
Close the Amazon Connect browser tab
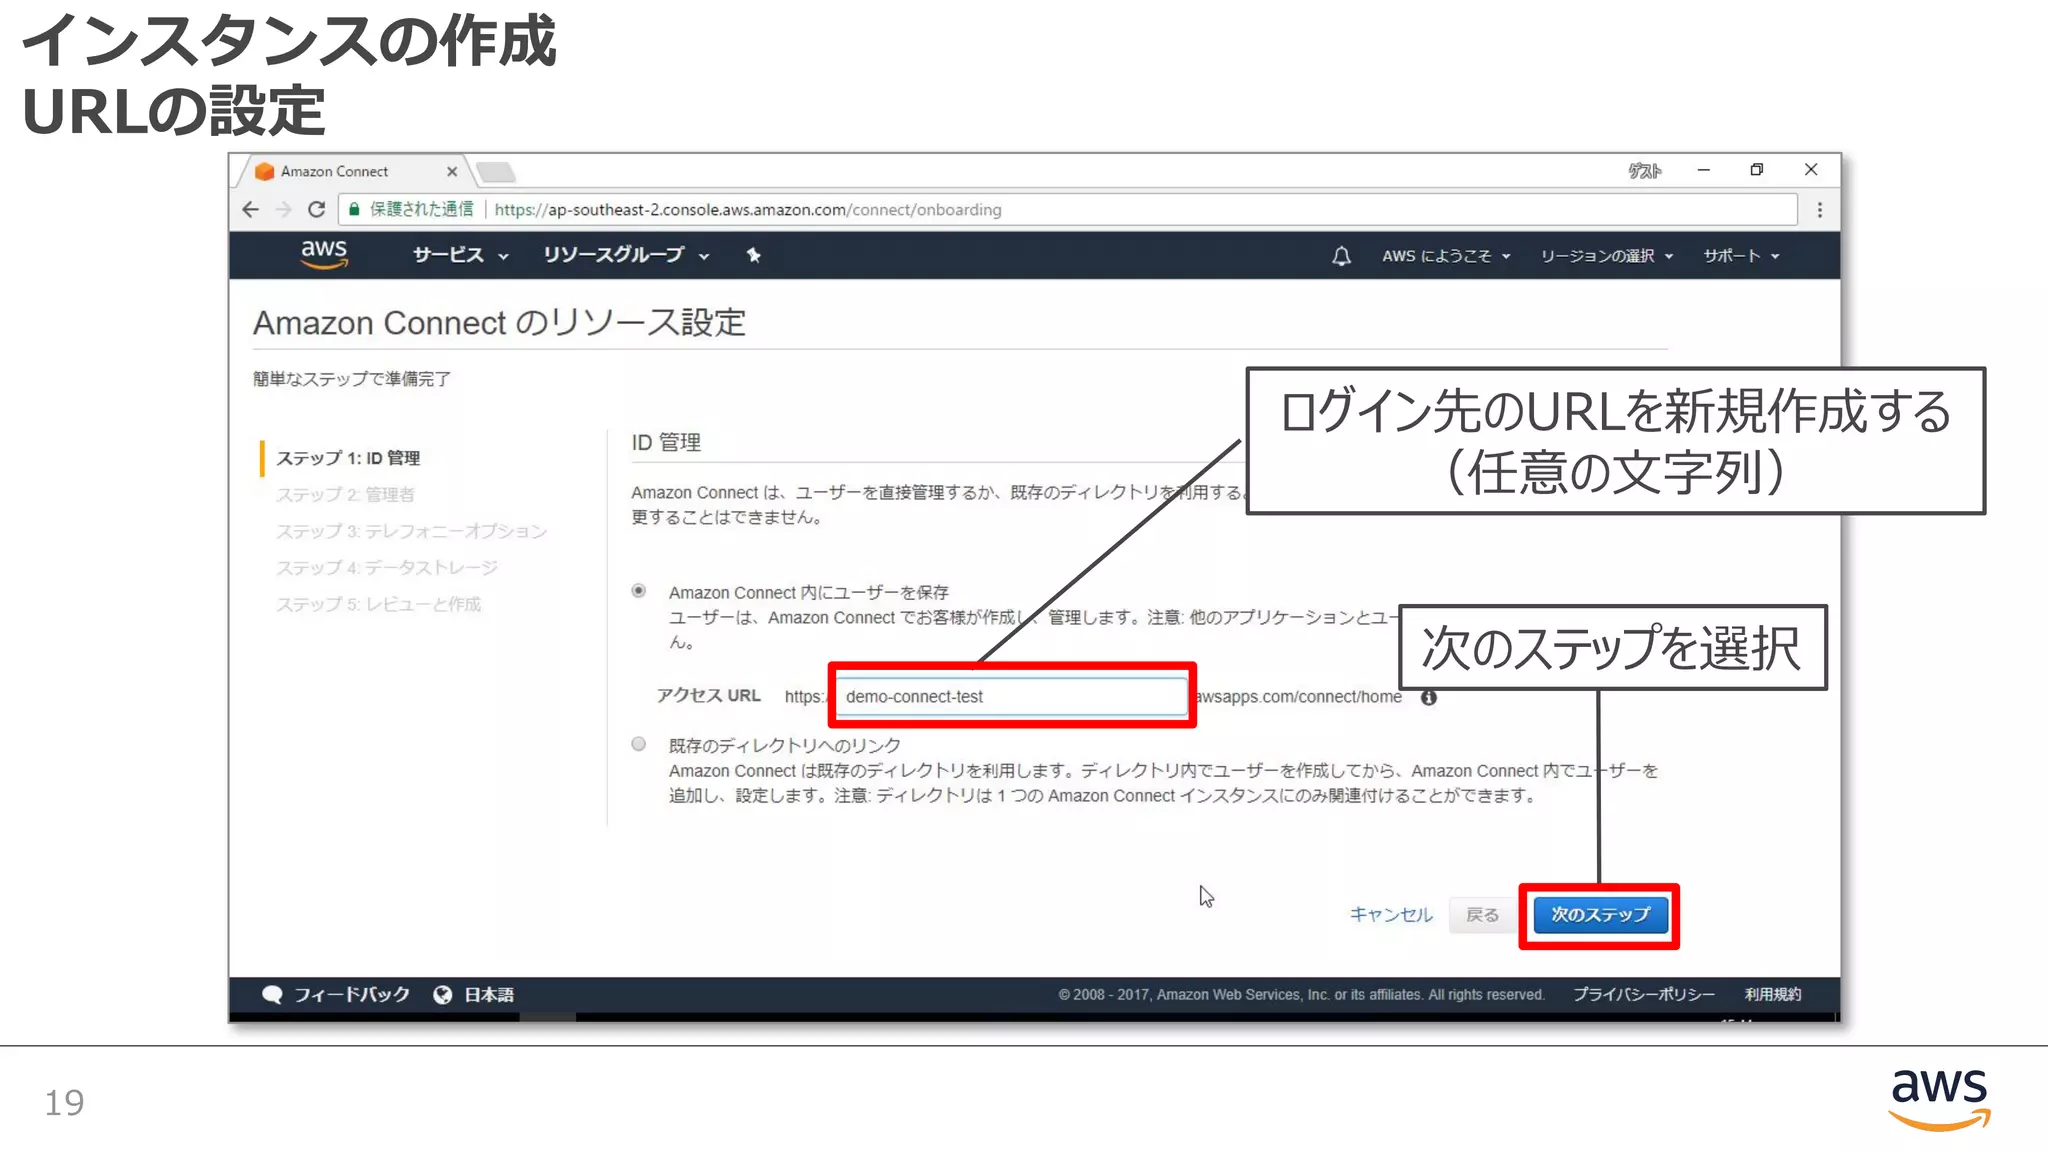click(x=452, y=171)
